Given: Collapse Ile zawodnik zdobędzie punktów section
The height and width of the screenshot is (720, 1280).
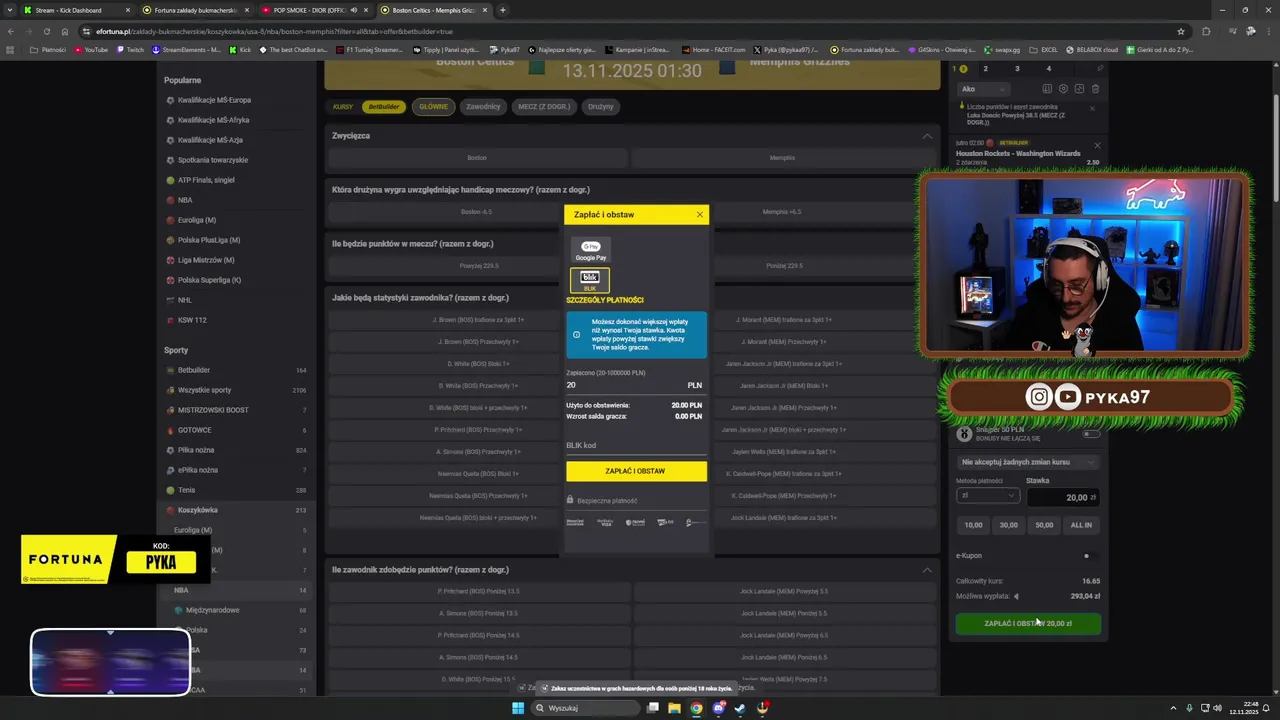Looking at the screenshot, I should click(927, 570).
